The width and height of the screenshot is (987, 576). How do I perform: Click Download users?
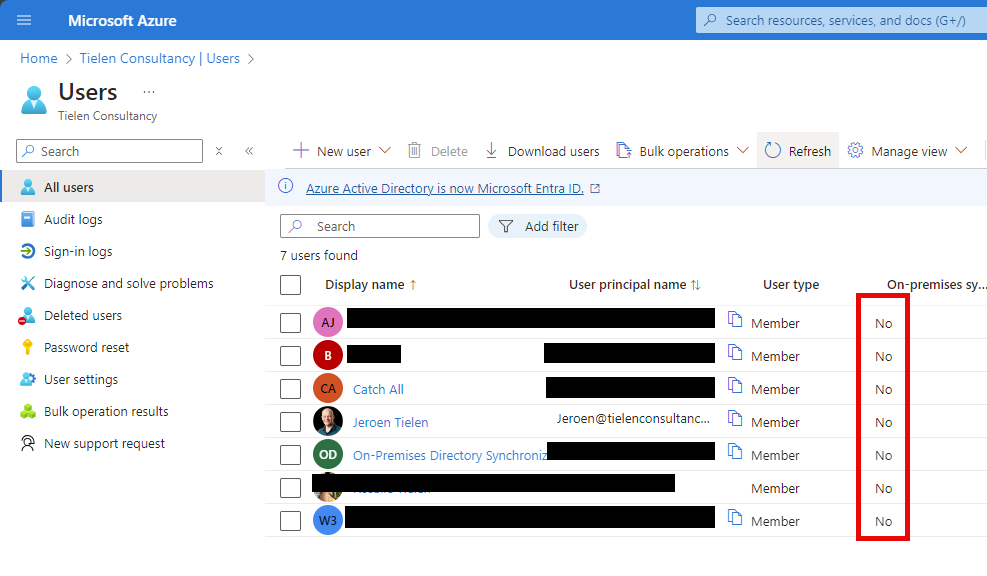[543, 151]
